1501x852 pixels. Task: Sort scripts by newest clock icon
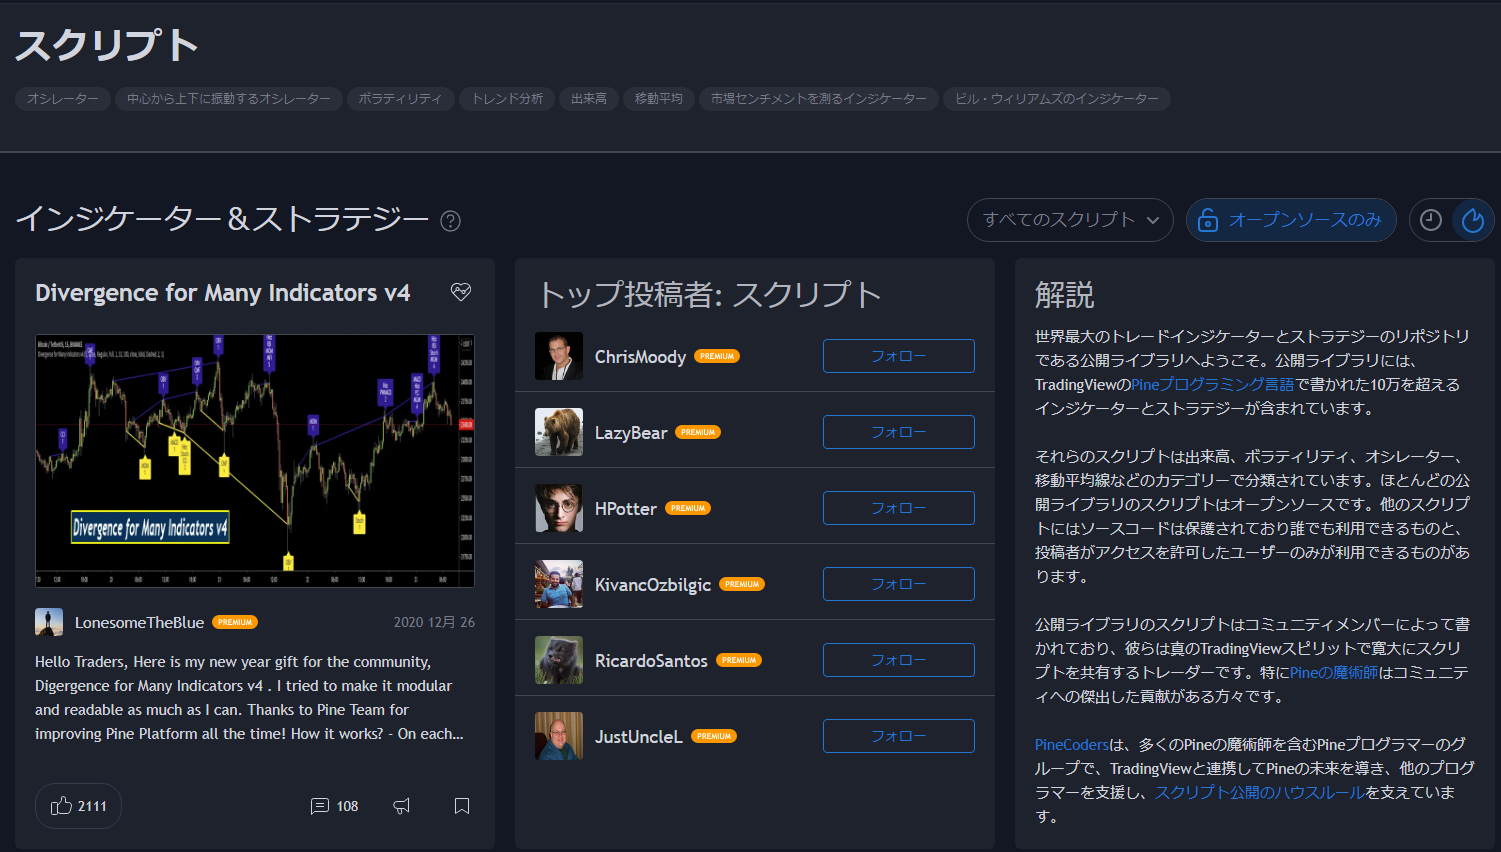(1431, 220)
